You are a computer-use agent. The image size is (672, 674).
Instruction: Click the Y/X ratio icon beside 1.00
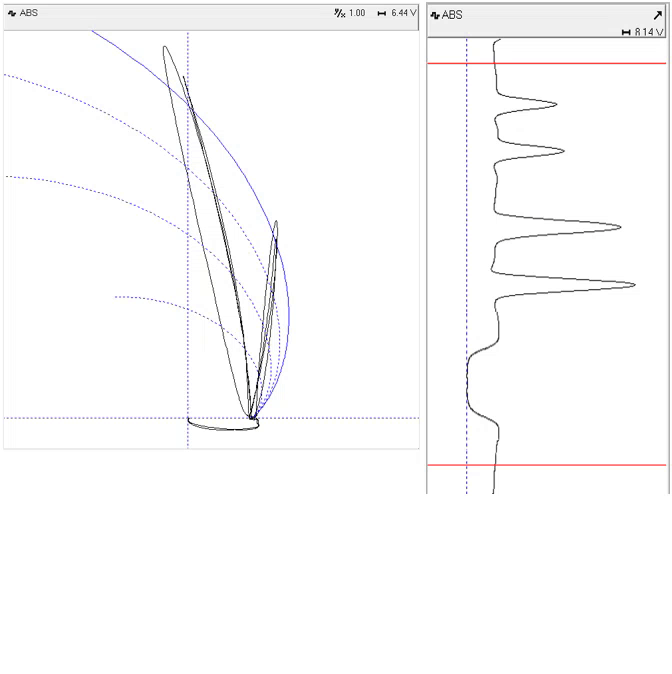tap(340, 13)
